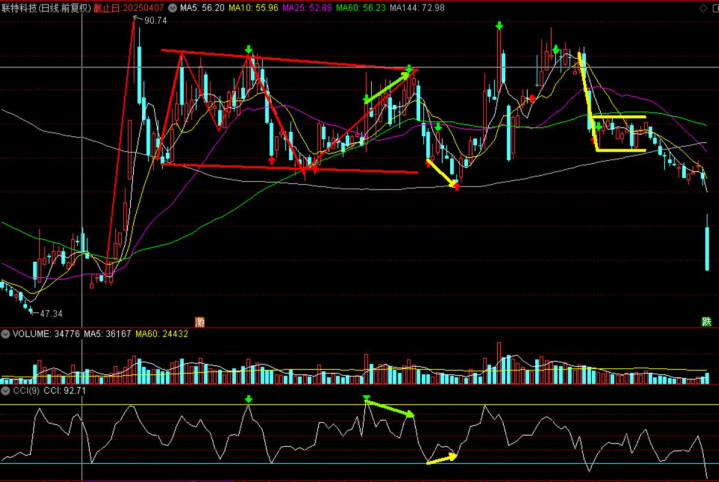Viewport: 719px width, 482px height.
Task: Click the orange 激 badge on the time axis
Action: [x=199, y=322]
